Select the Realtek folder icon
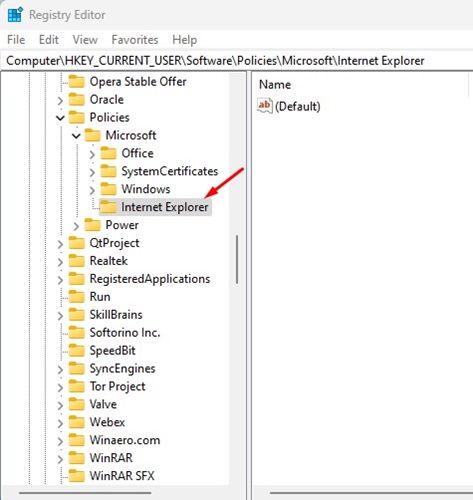 [77, 261]
